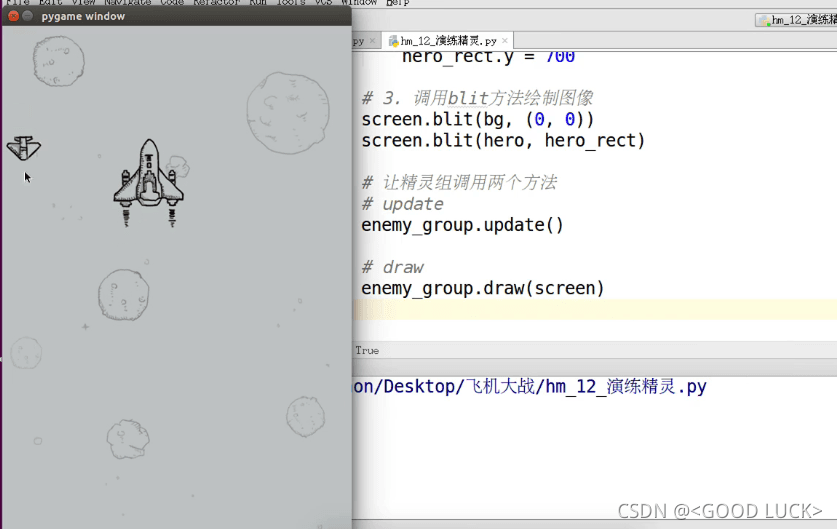Click the enemy_group.draw(screen) code line
The height and width of the screenshot is (529, 837).
[x=483, y=289]
